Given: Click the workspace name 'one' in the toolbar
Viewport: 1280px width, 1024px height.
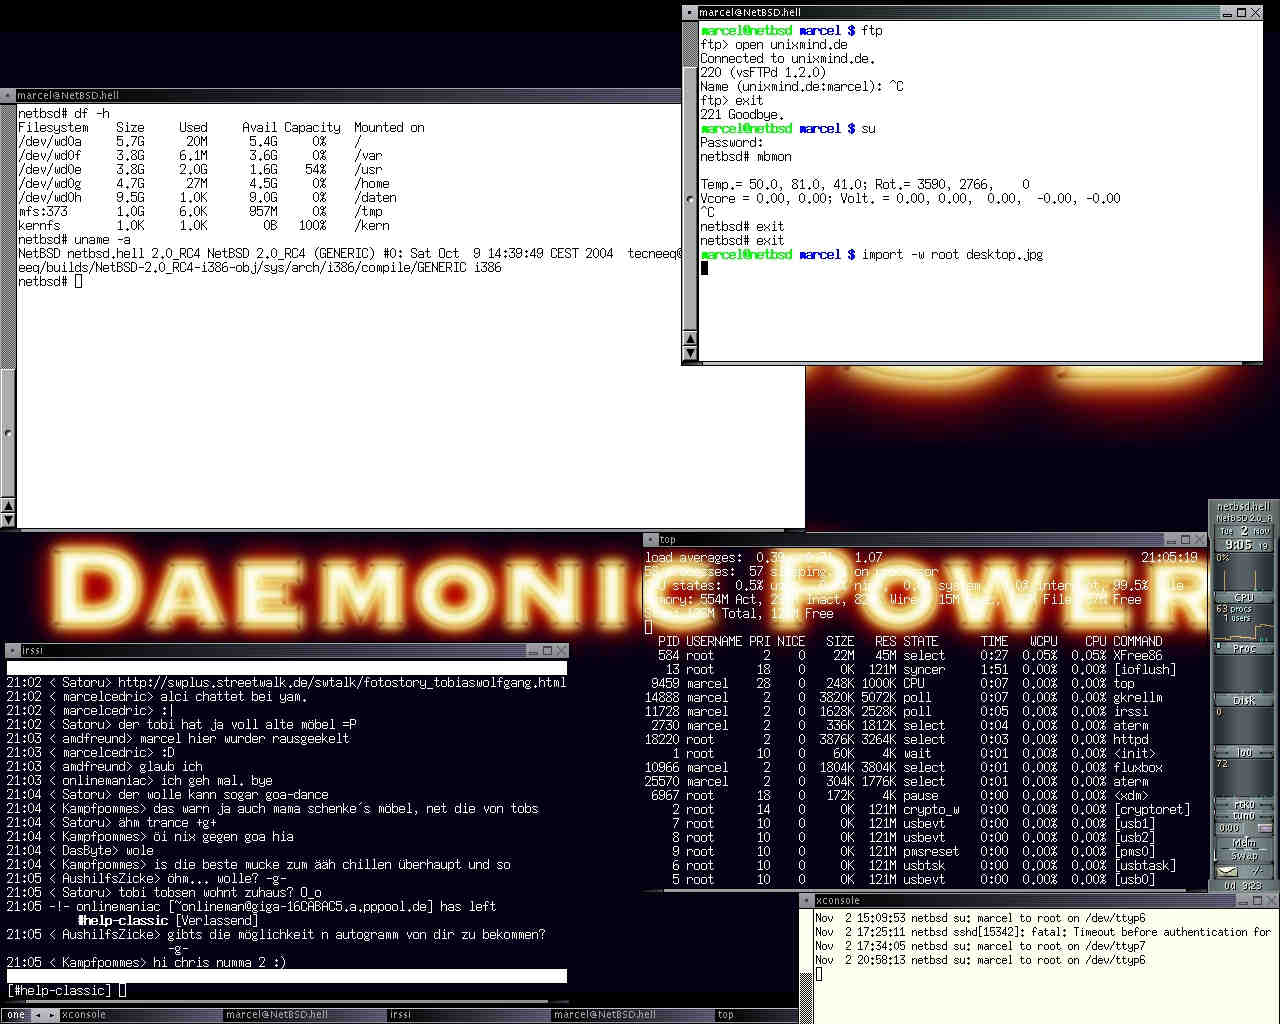Looking at the screenshot, I should coord(16,1015).
